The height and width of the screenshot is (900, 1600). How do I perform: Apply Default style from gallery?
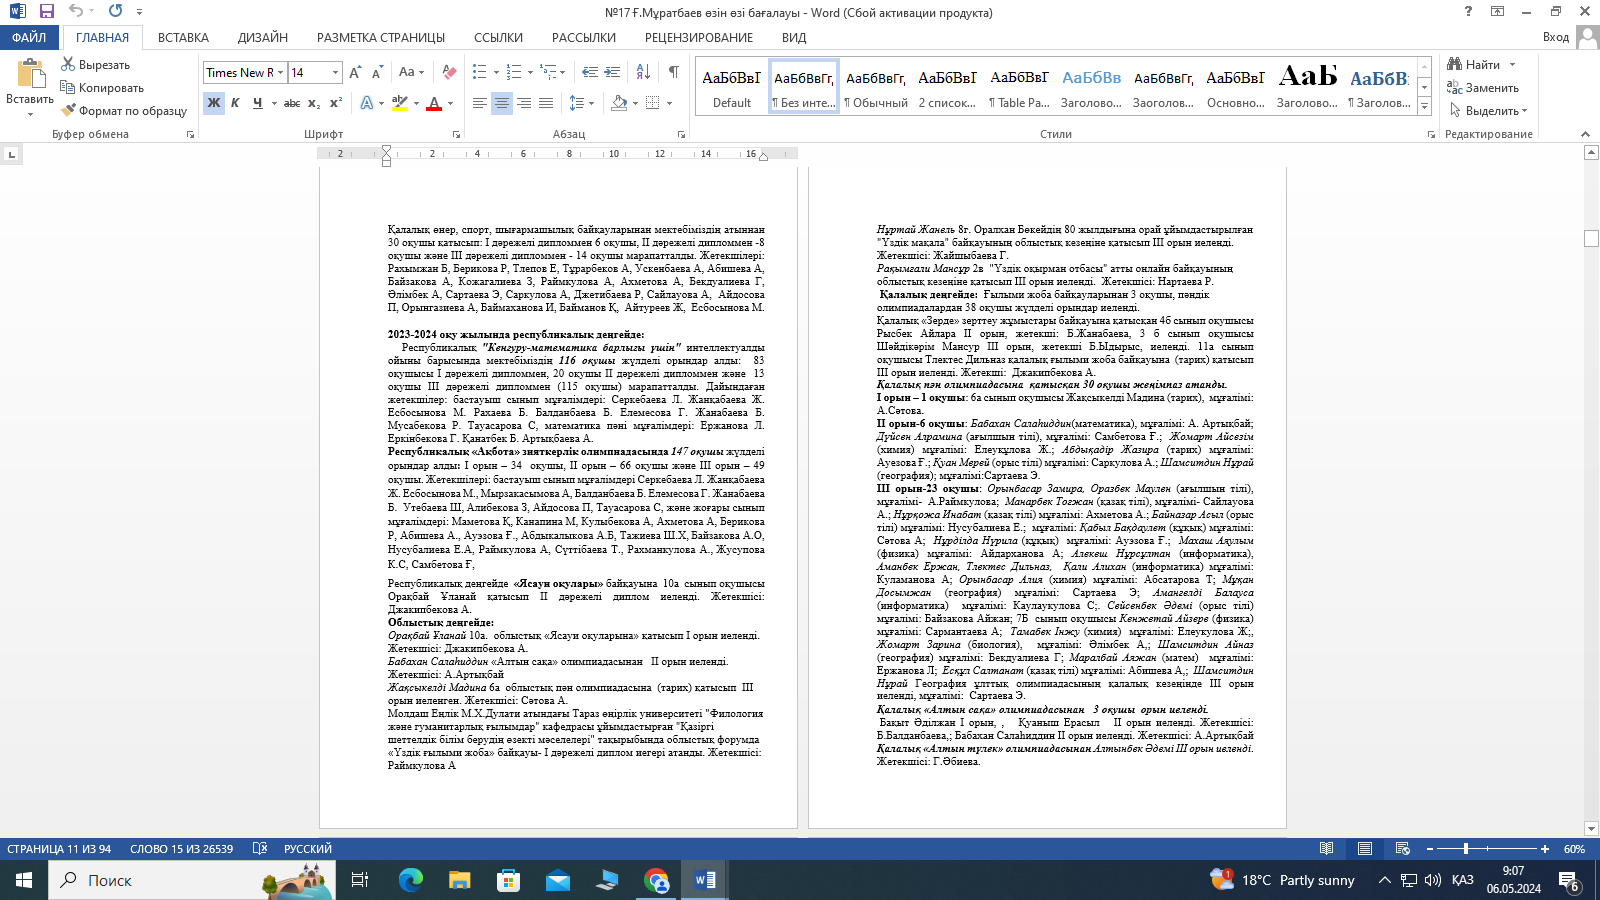point(732,88)
